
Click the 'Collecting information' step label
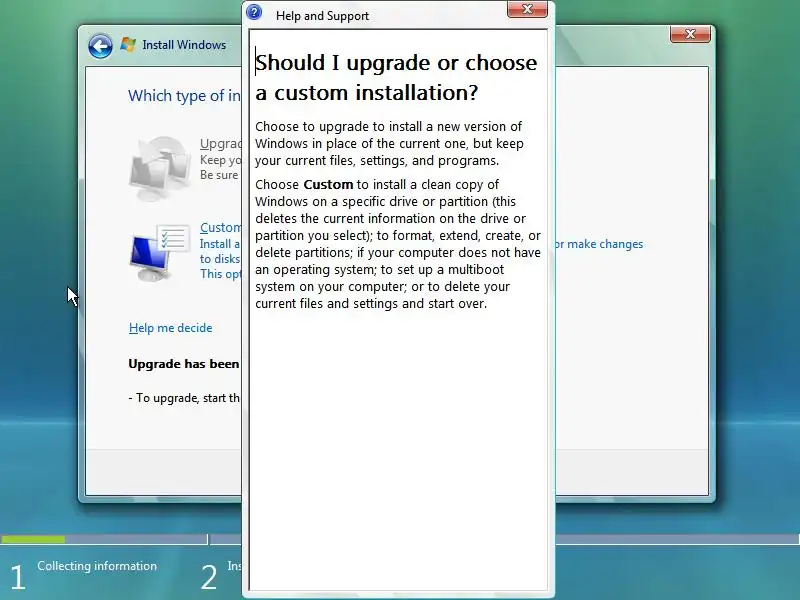click(x=97, y=566)
